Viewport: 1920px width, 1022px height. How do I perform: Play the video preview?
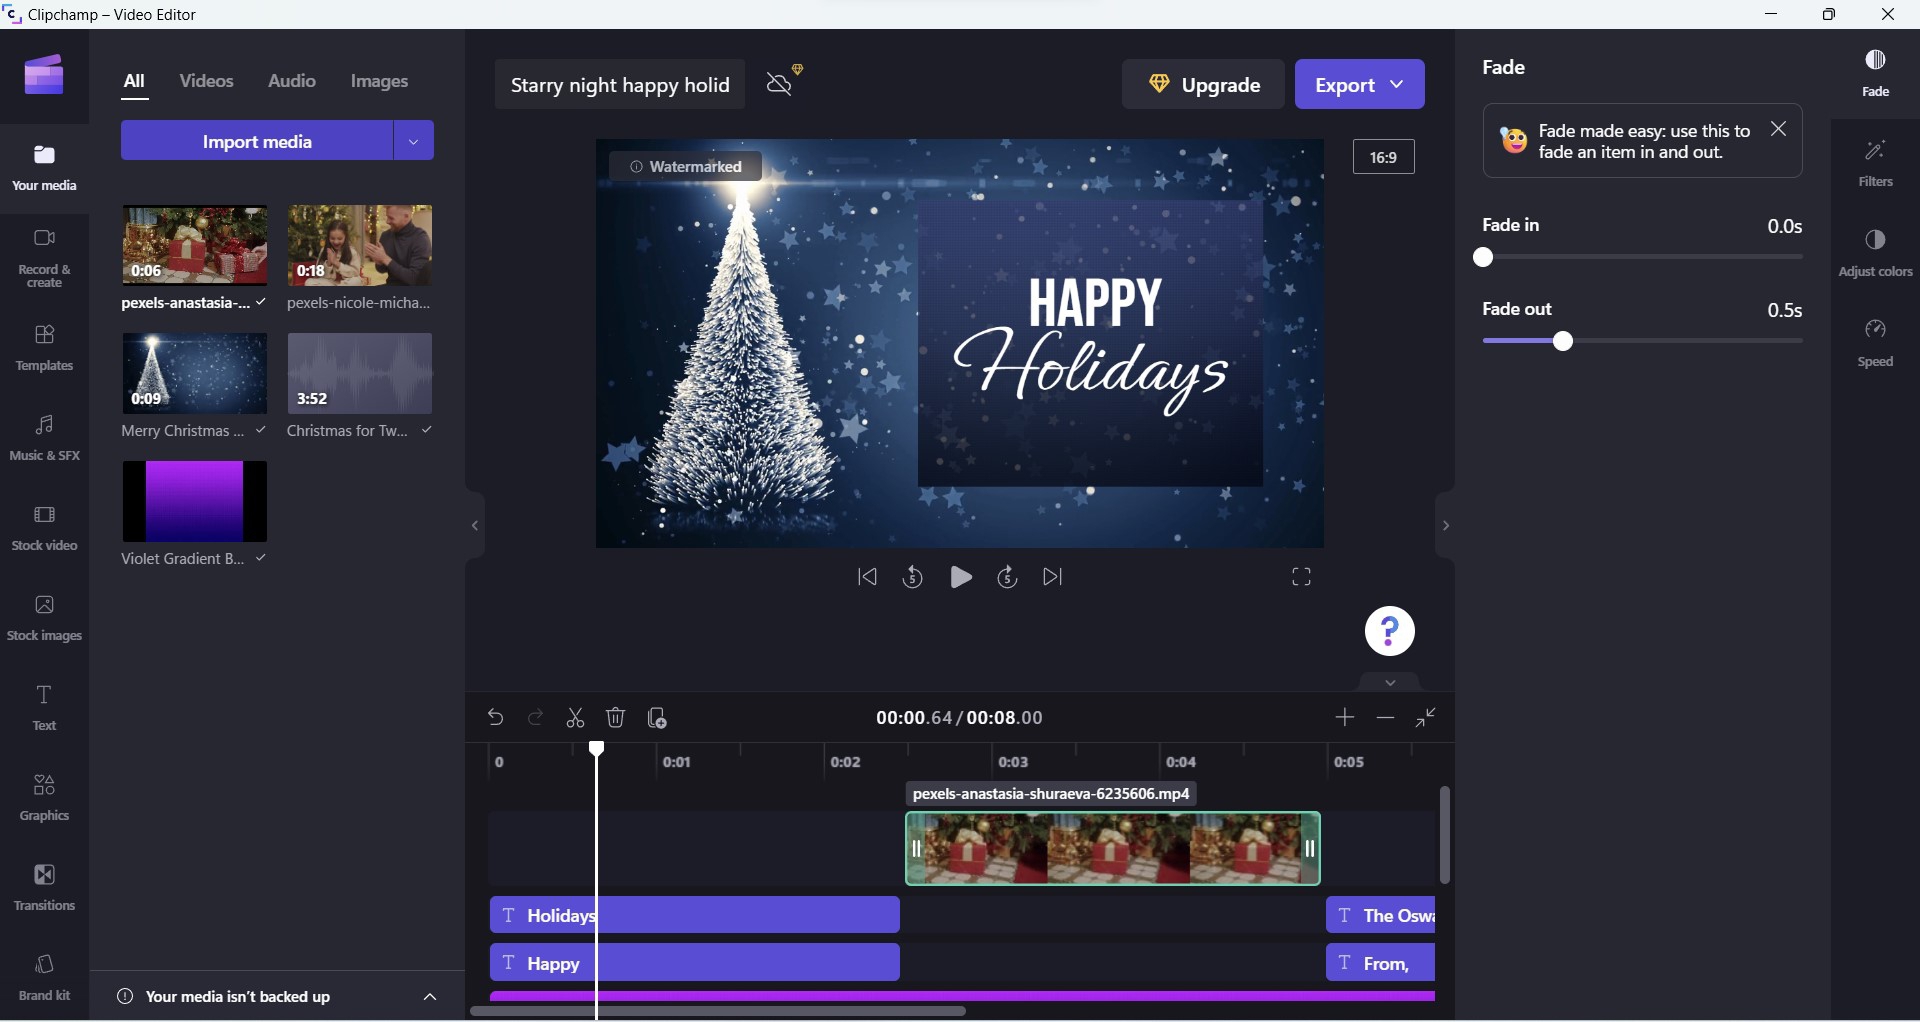[x=960, y=577]
